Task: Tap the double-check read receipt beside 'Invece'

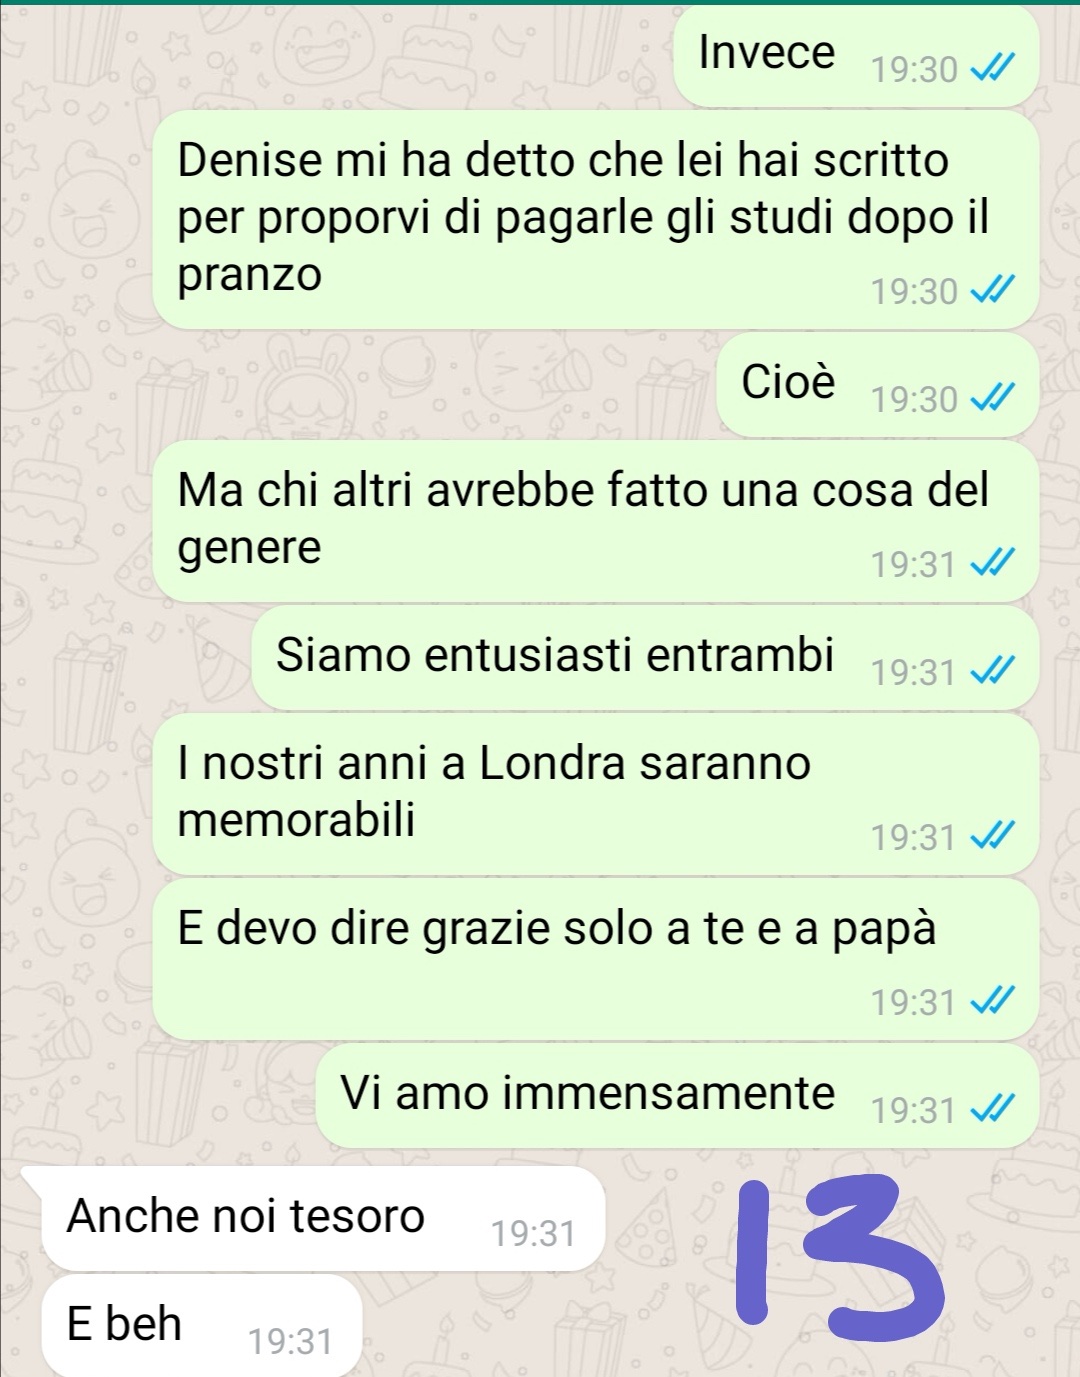Action: pyautogui.click(x=993, y=69)
